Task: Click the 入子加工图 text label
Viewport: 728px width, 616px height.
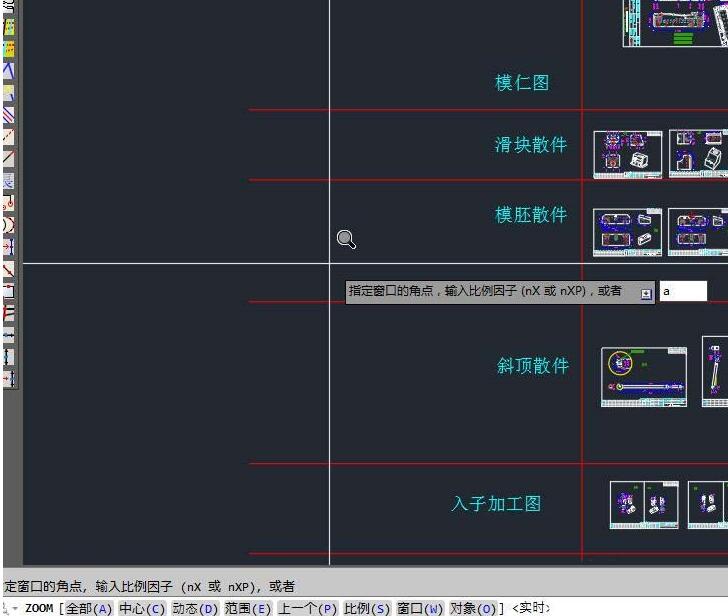Action: (x=496, y=504)
